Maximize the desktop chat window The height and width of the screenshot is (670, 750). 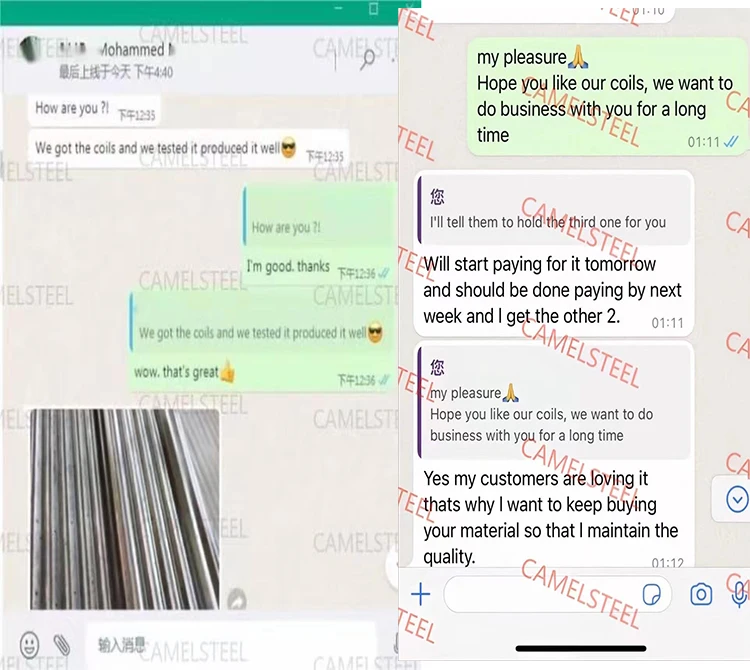(374, 8)
